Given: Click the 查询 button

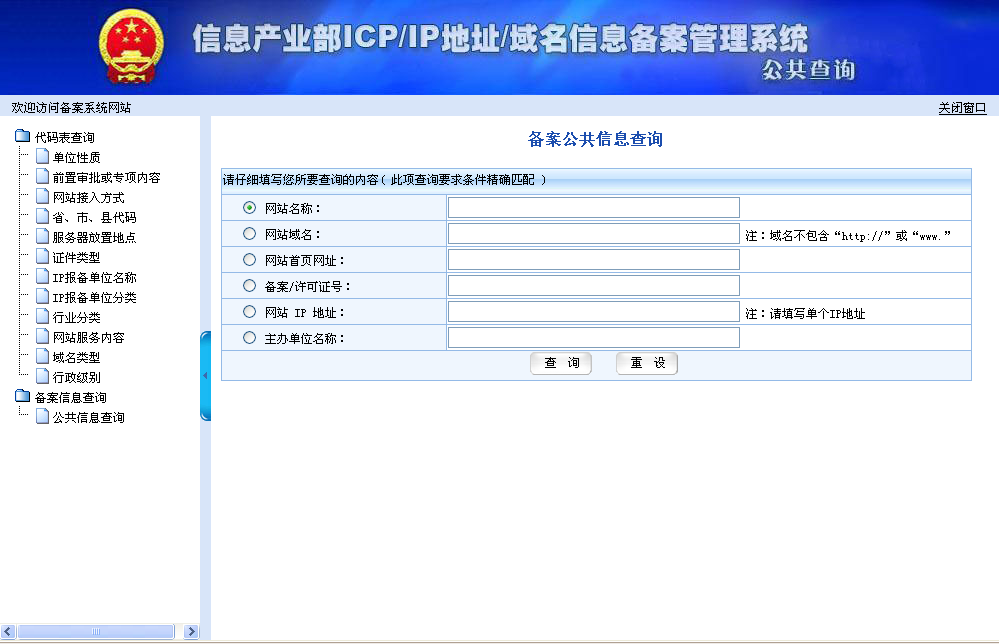Looking at the screenshot, I should [x=561, y=363].
